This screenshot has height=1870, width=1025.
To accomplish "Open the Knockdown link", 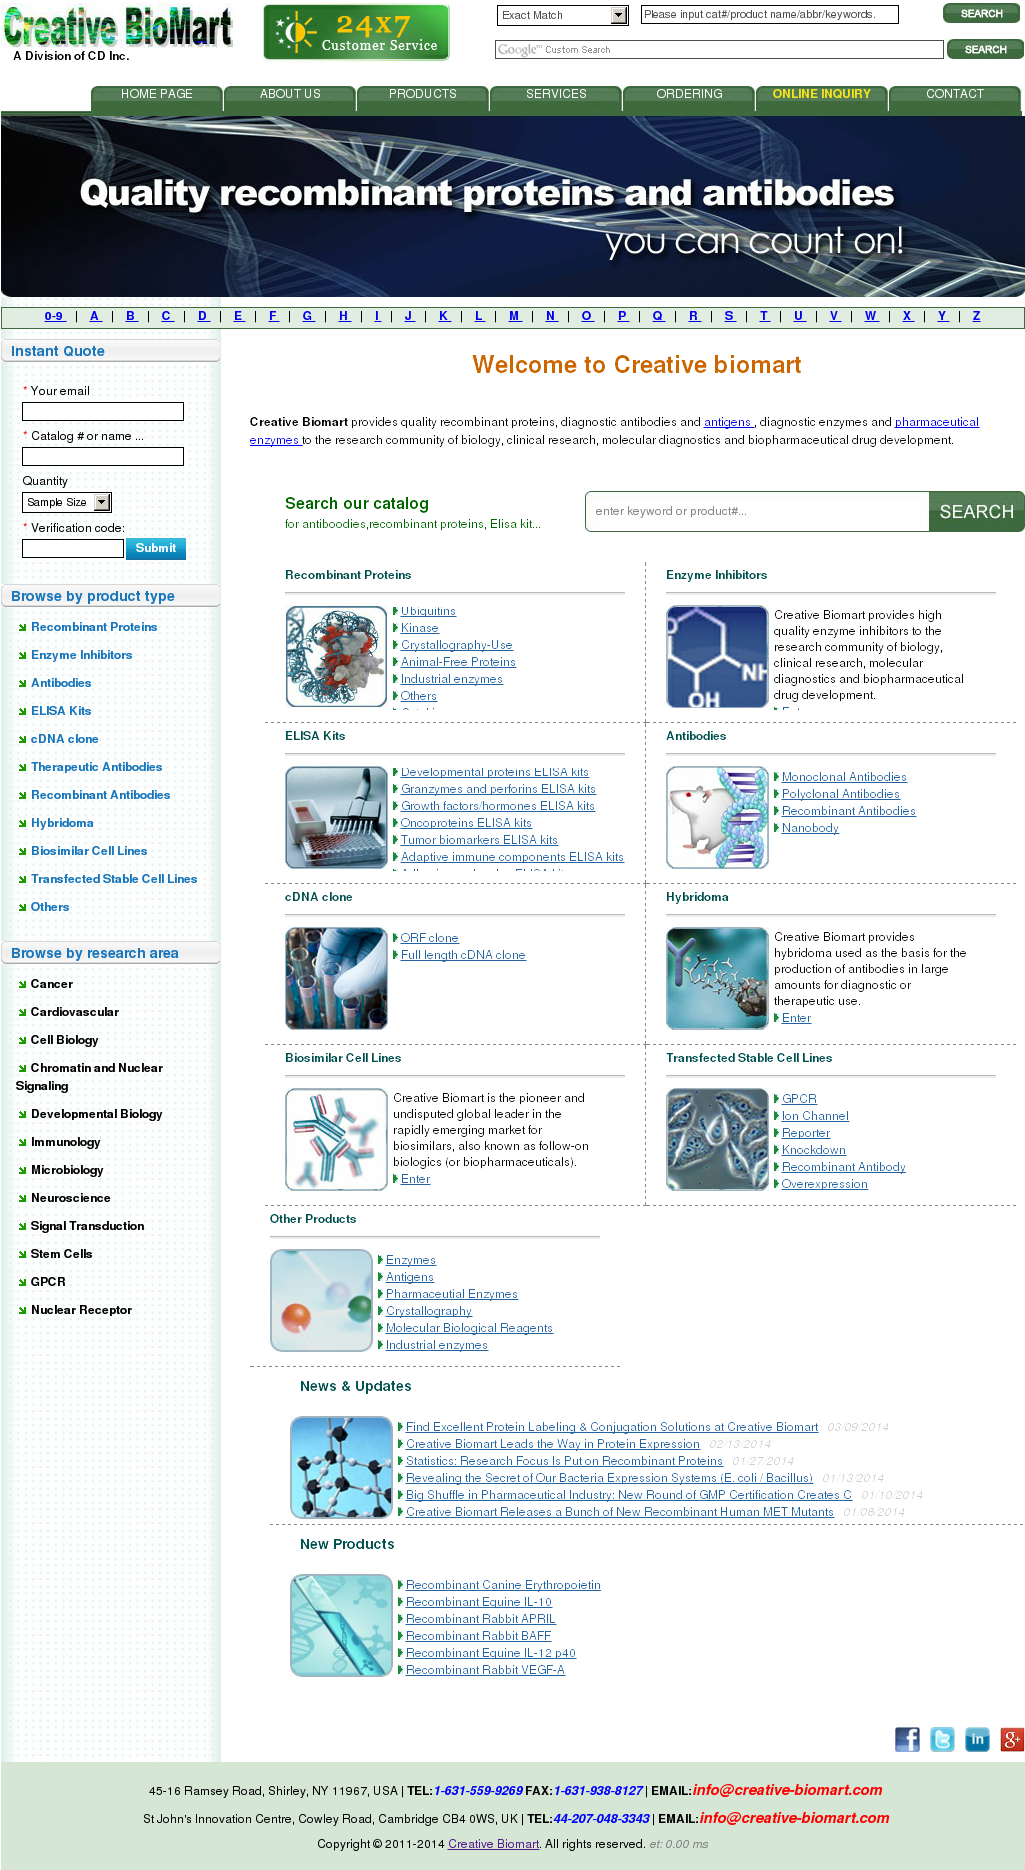I will [814, 1150].
